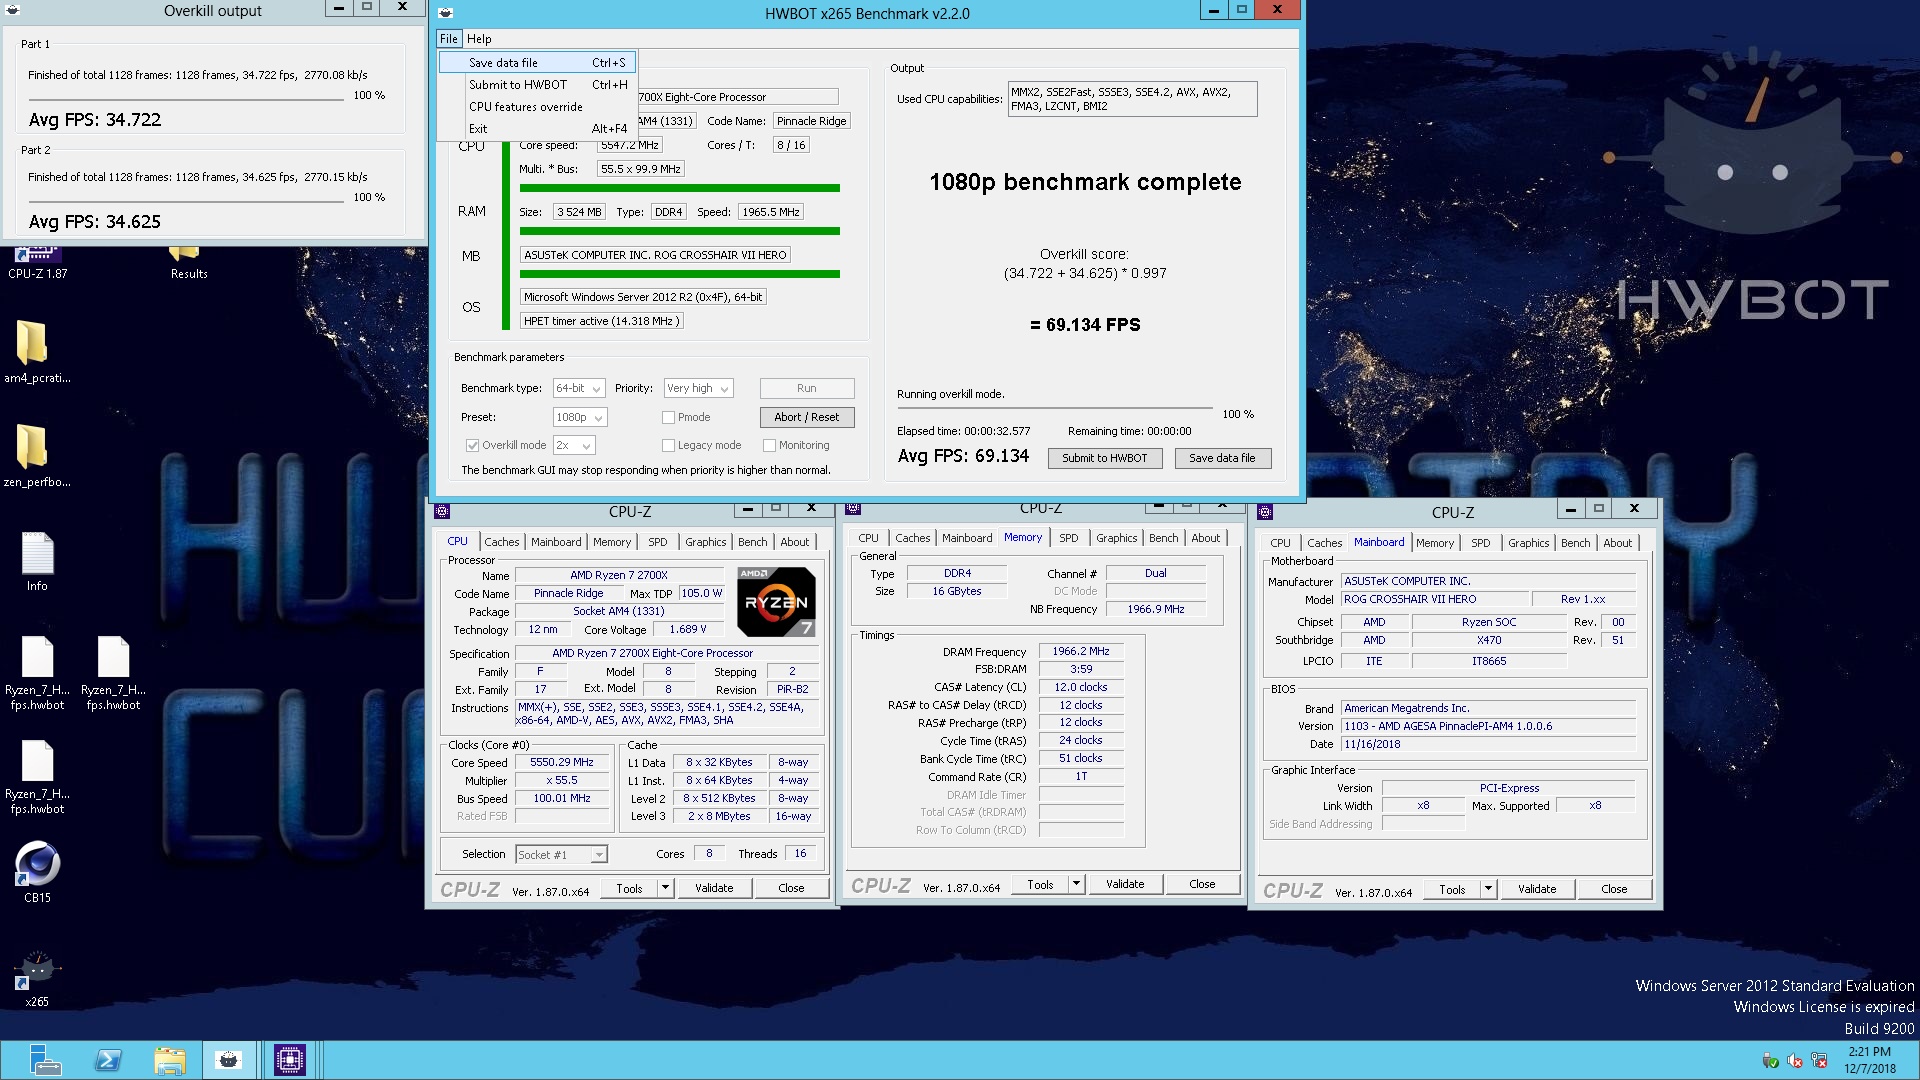The width and height of the screenshot is (1920, 1080).
Task: Open the Ryzen_7_H... fps.hwbot file at the bottom
Action: (37, 777)
